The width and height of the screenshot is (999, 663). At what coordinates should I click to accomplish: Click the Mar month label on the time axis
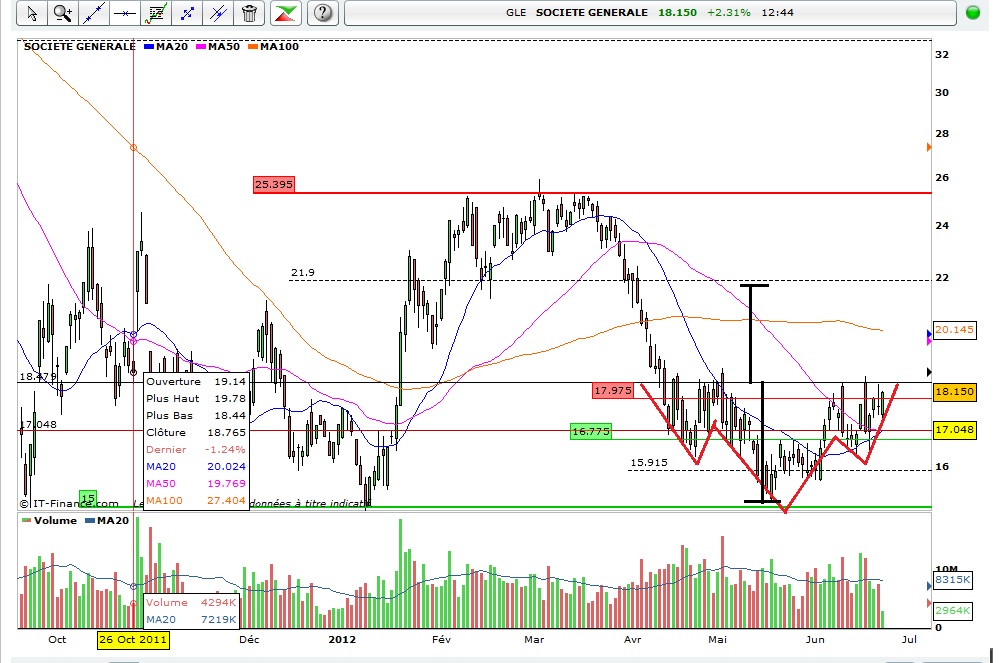click(534, 639)
